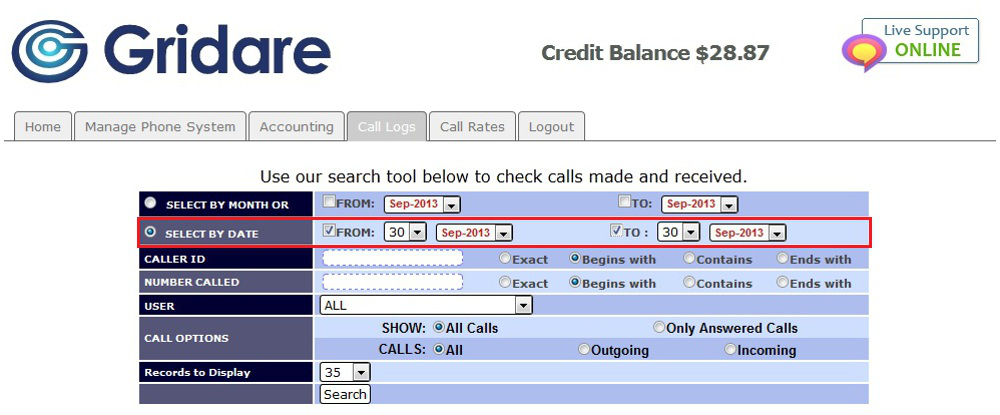Open the Manage Phone System tab
1000x415 pixels.
160,127
